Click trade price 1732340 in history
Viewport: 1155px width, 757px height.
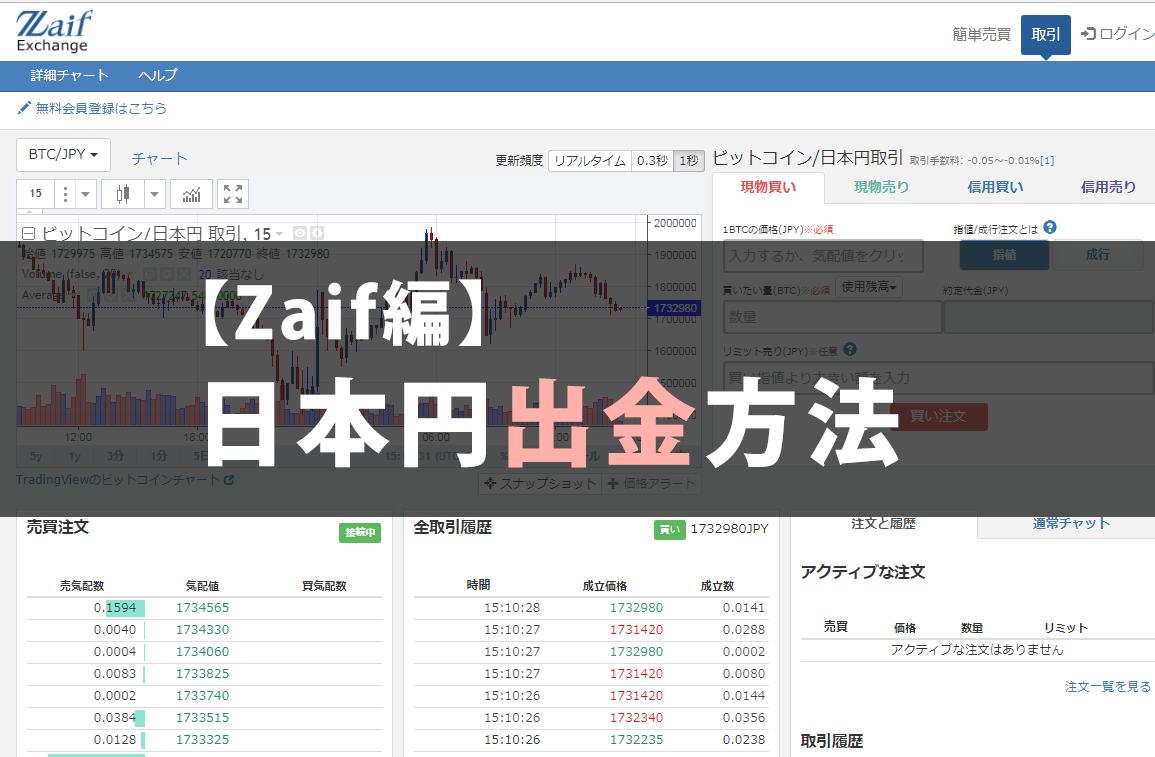636,718
